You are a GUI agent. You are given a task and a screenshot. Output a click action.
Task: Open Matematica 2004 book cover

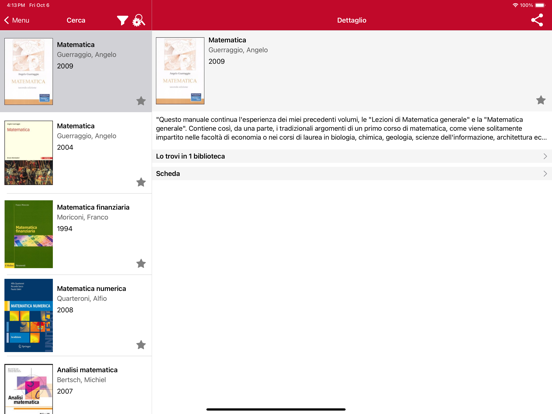[29, 153]
